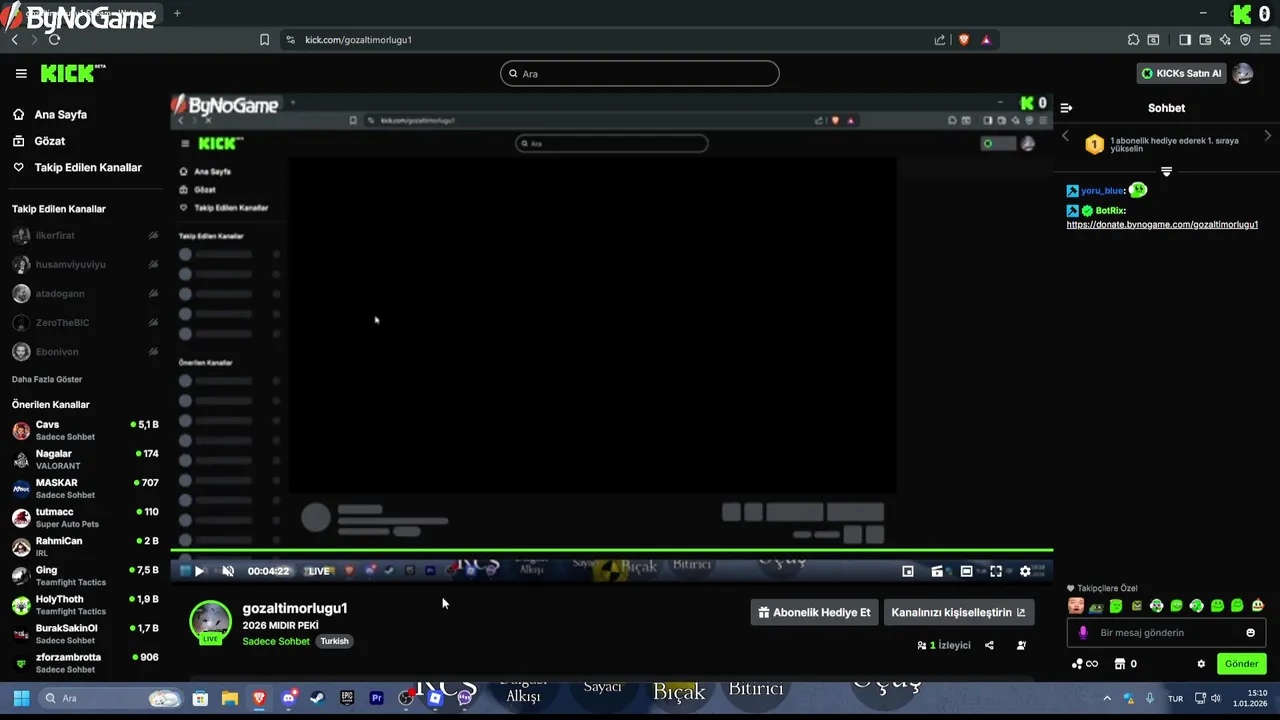Reload the browser page
Image resolution: width=1280 pixels, height=720 pixels.
(54, 39)
